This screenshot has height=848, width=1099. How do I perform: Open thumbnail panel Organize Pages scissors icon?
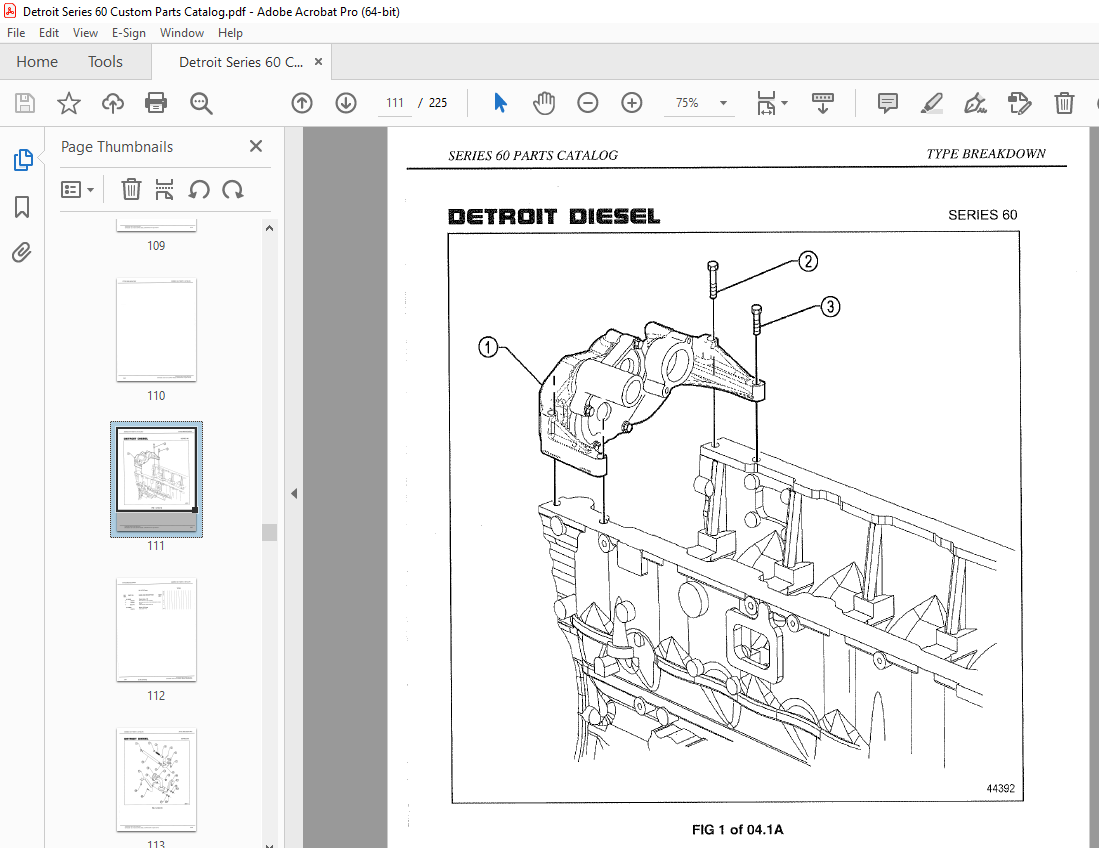pos(165,189)
